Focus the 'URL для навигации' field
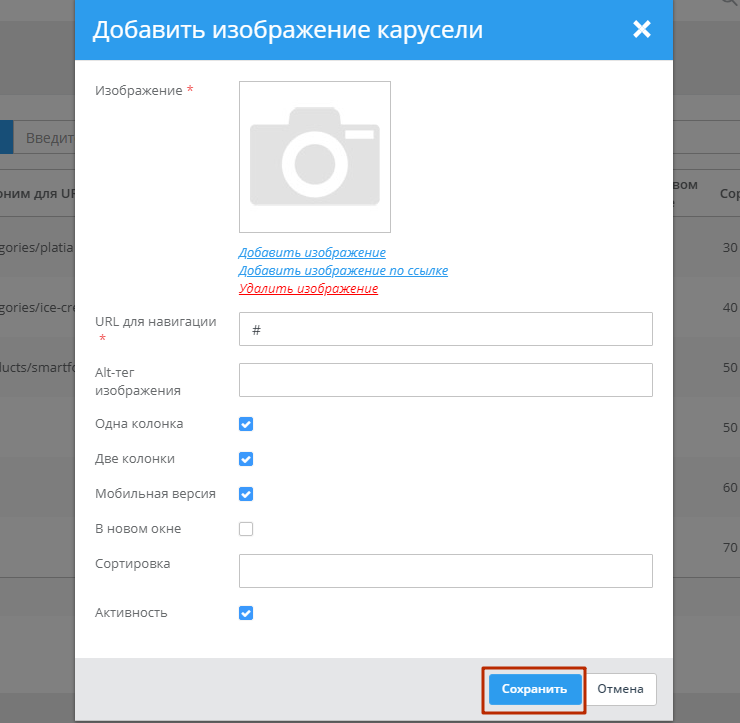Screen dimensions: 740x723 click(x=445, y=329)
